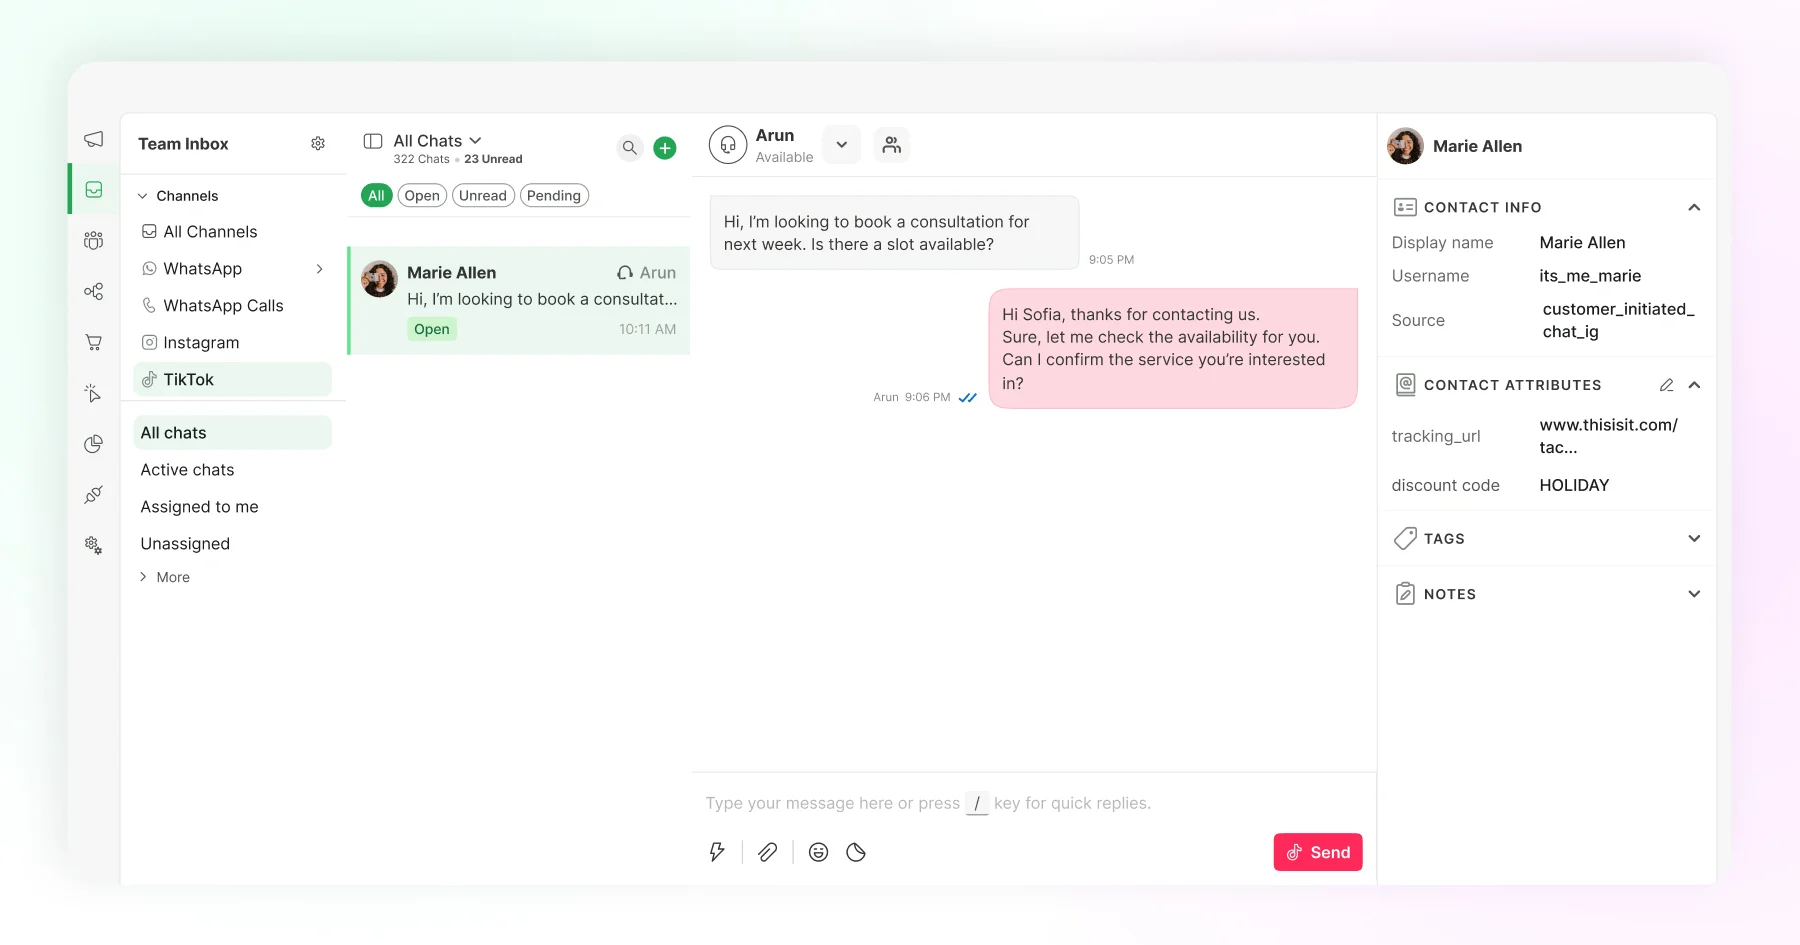
Task: Edit contact attributes with pencil icon
Action: point(1666,385)
